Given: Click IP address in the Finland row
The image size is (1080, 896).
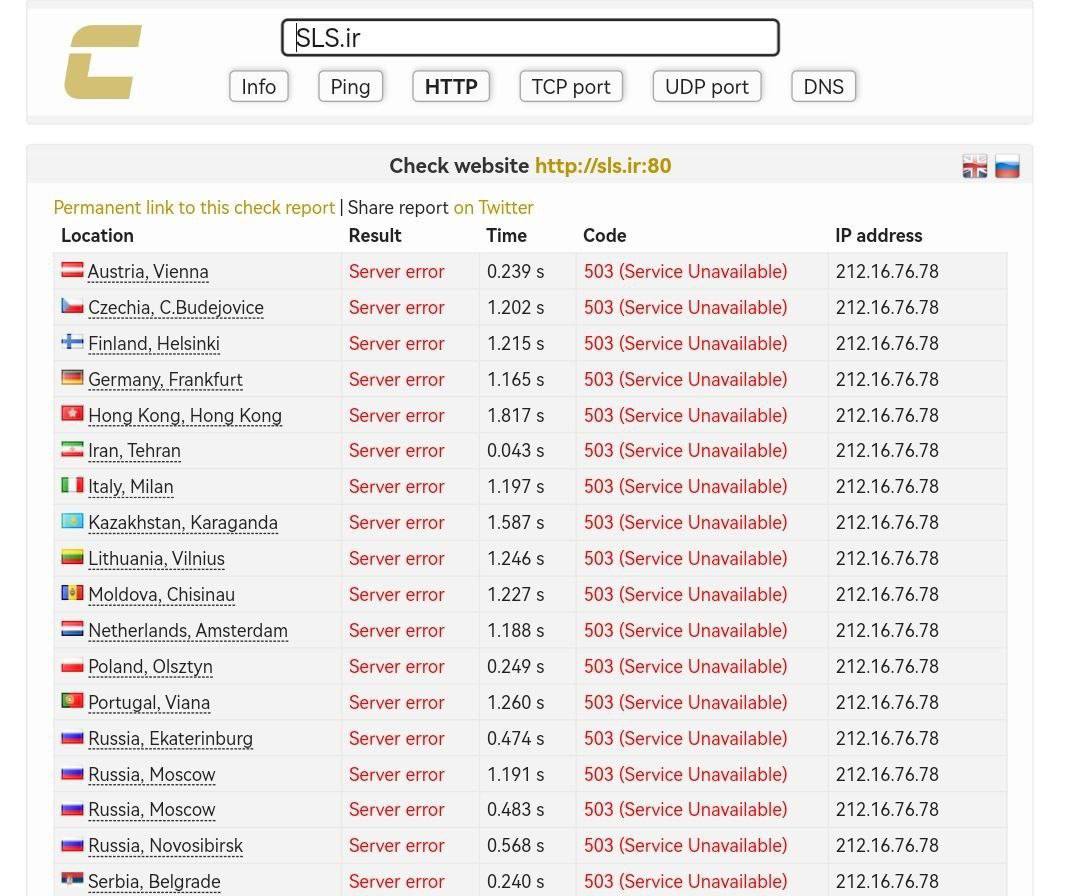Looking at the screenshot, I should point(887,343).
